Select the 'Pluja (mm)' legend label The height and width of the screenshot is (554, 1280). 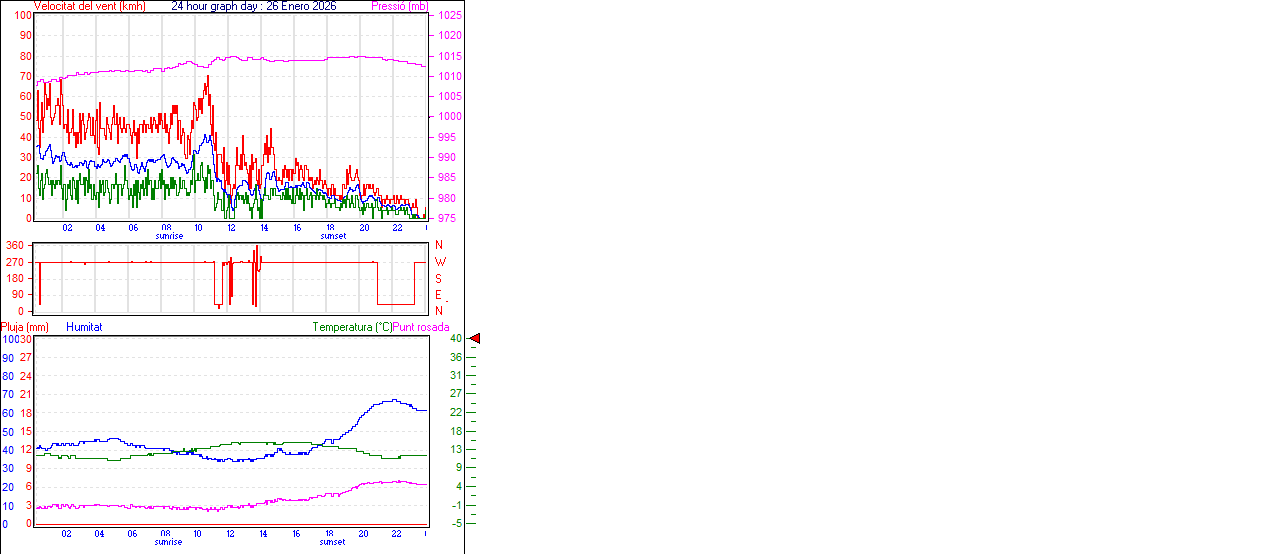pos(25,327)
